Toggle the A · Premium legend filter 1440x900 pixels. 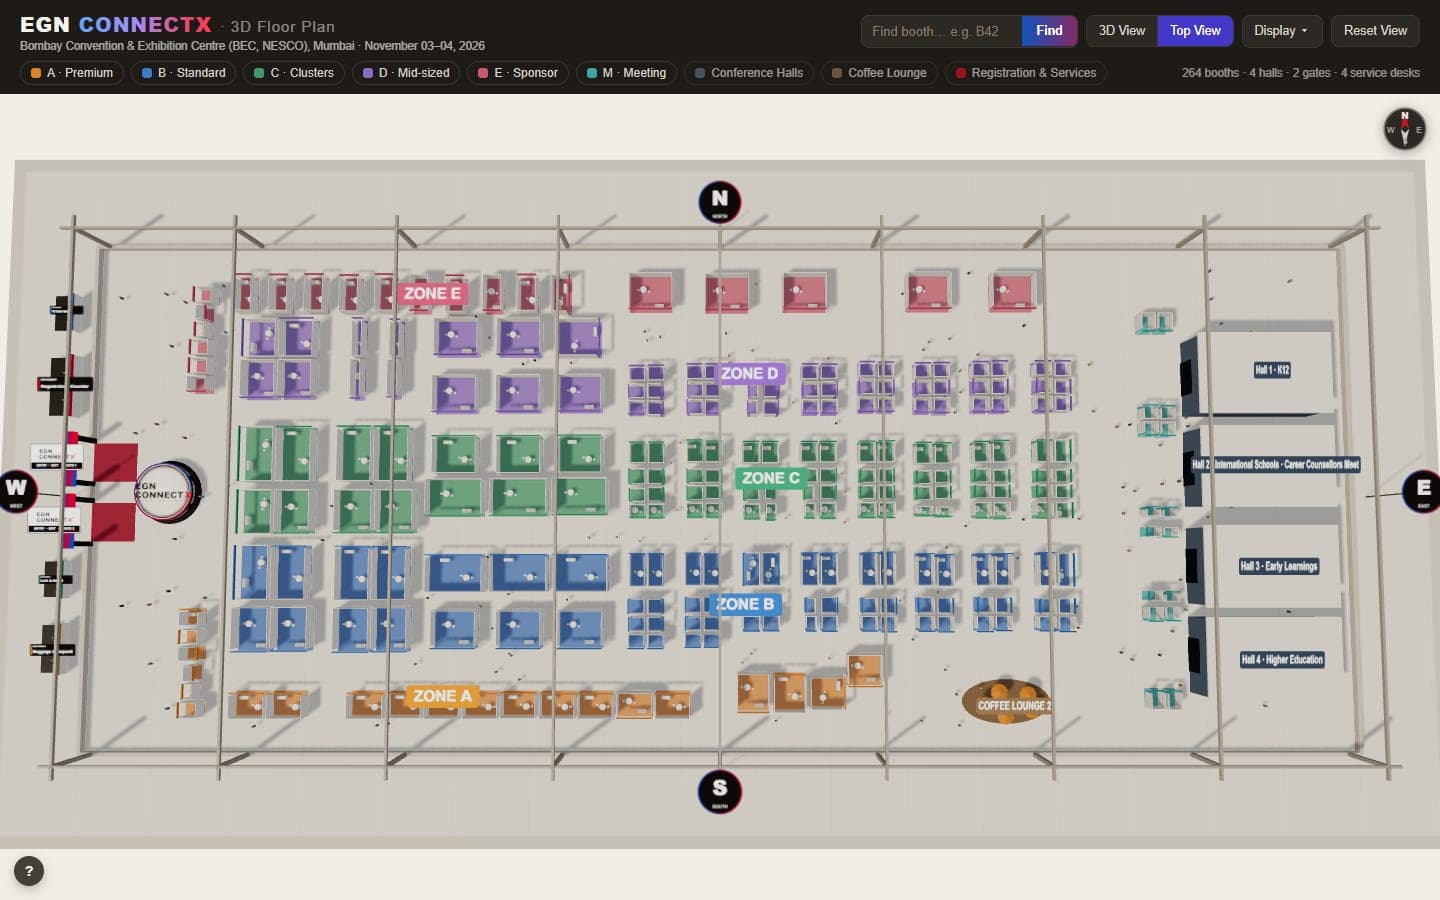click(72, 73)
